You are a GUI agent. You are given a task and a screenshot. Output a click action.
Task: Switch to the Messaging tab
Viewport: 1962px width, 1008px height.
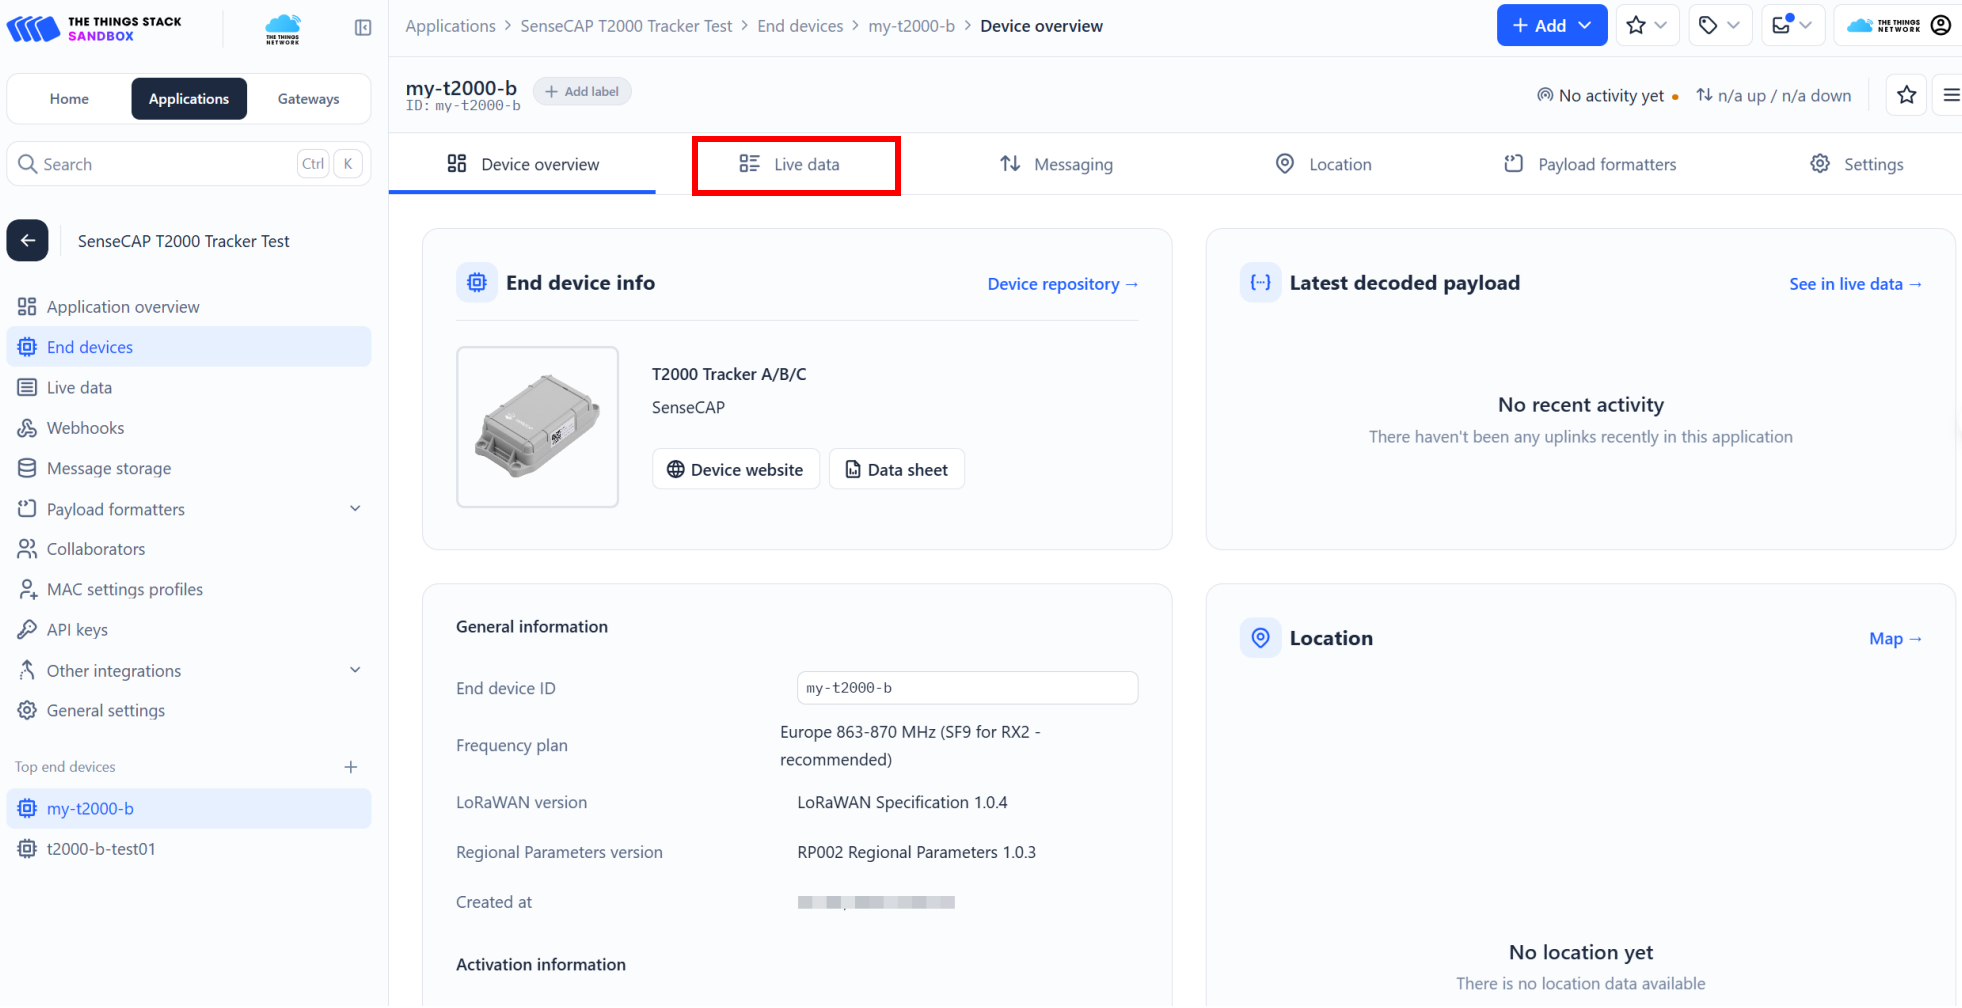click(1056, 165)
